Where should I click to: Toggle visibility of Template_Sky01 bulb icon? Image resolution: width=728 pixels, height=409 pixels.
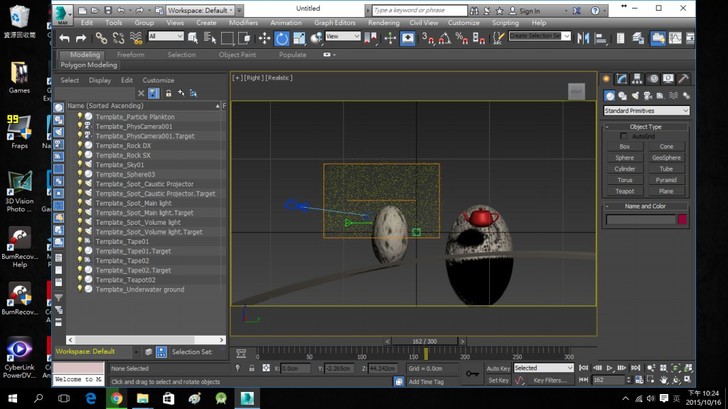point(80,165)
